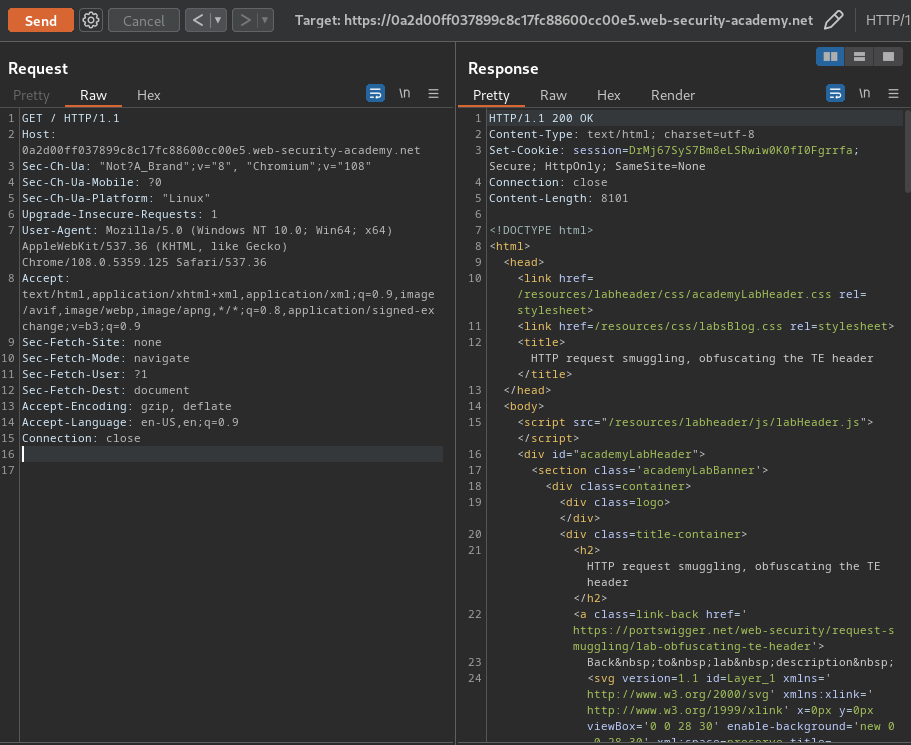Click empty request line 16 editor field

(x=232, y=454)
